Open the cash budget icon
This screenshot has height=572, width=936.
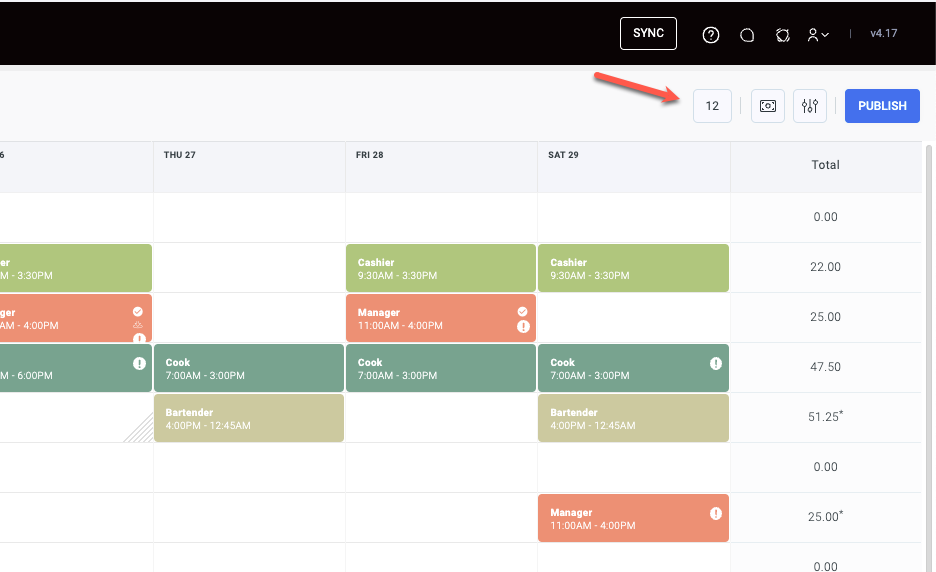768,106
